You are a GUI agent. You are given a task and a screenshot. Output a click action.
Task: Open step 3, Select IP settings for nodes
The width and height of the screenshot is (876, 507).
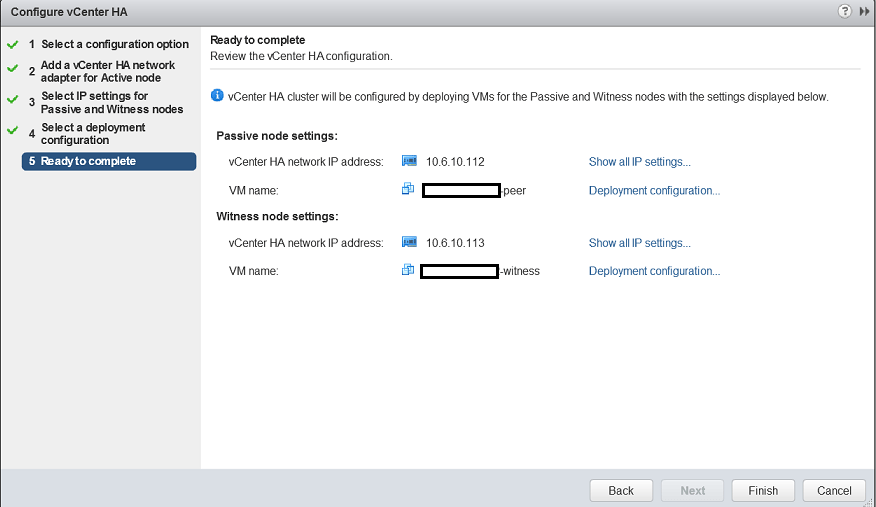[111, 102]
